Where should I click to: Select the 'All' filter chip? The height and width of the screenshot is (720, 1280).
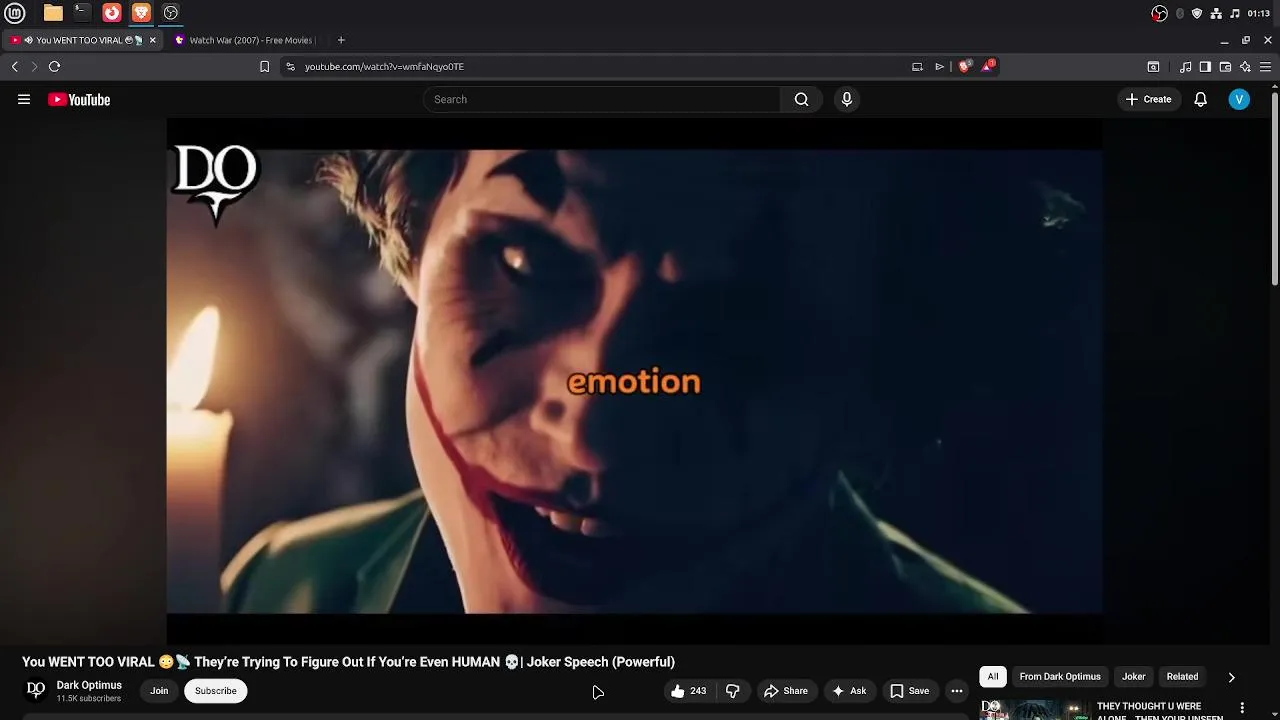(x=993, y=677)
